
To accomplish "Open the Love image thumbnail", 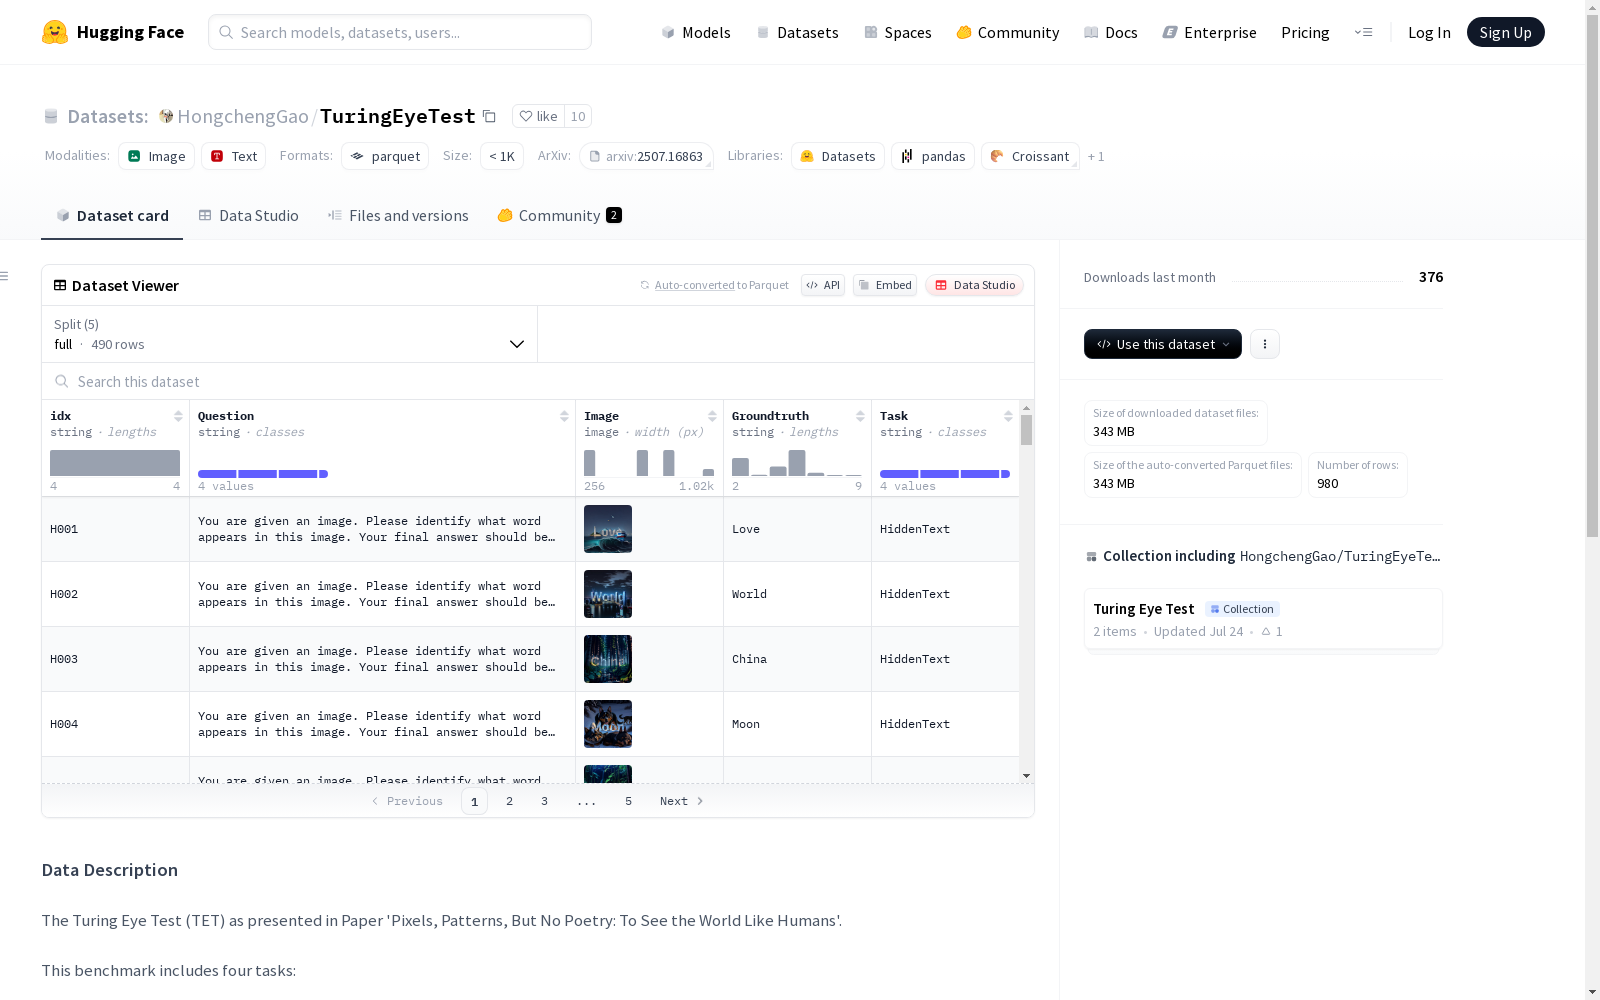I will tap(608, 529).
